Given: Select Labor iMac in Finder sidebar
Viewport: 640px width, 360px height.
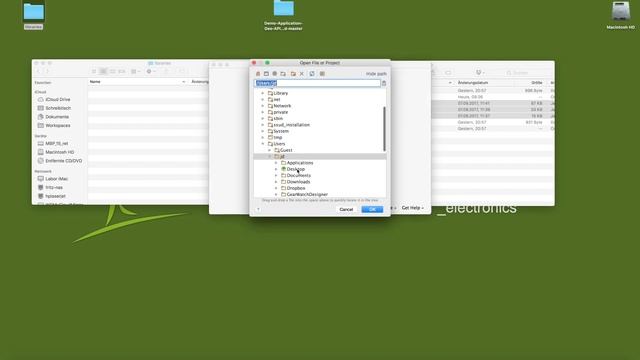Looking at the screenshot, I should click(53, 179).
